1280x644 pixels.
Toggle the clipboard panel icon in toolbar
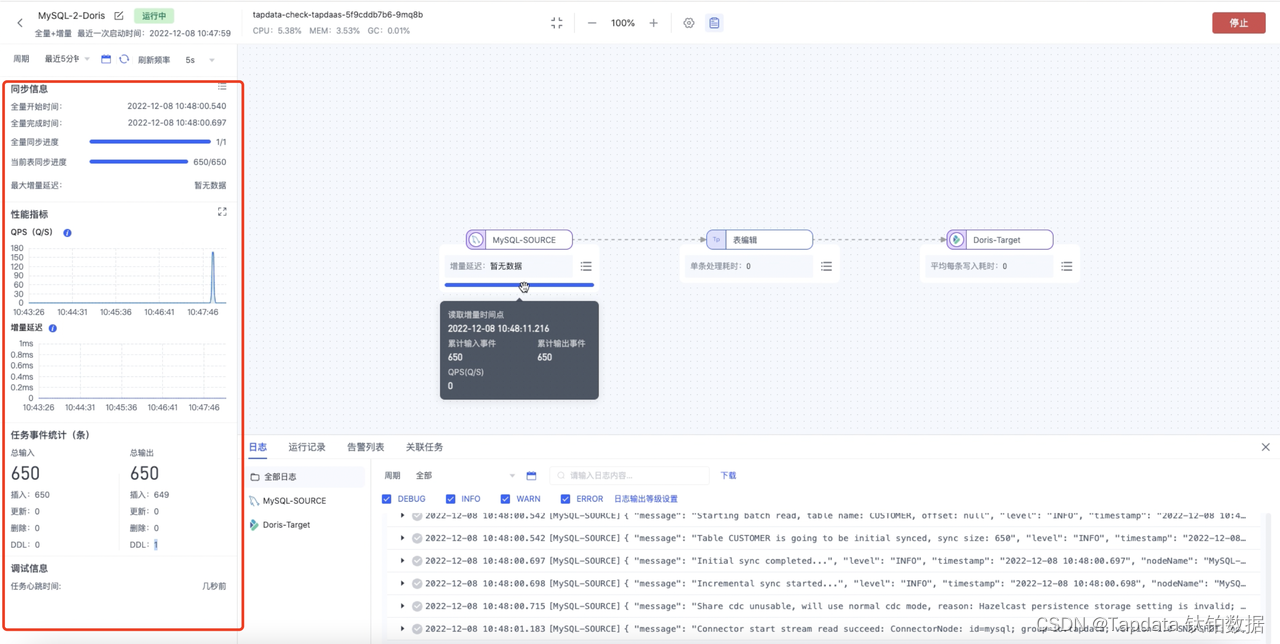click(x=714, y=23)
